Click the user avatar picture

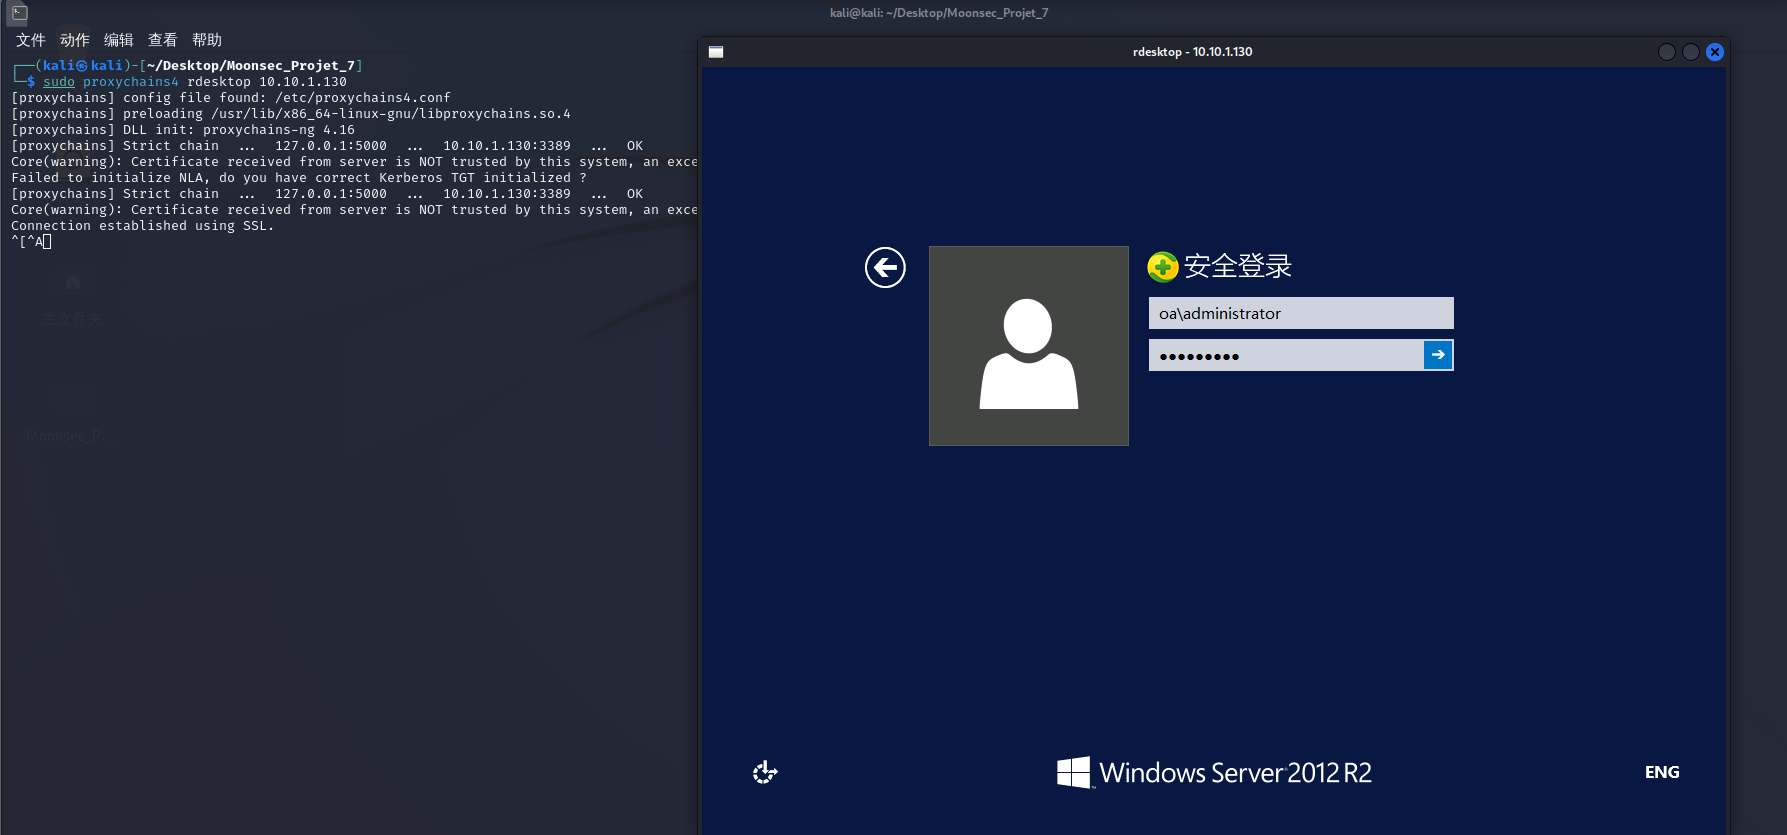[1029, 346]
